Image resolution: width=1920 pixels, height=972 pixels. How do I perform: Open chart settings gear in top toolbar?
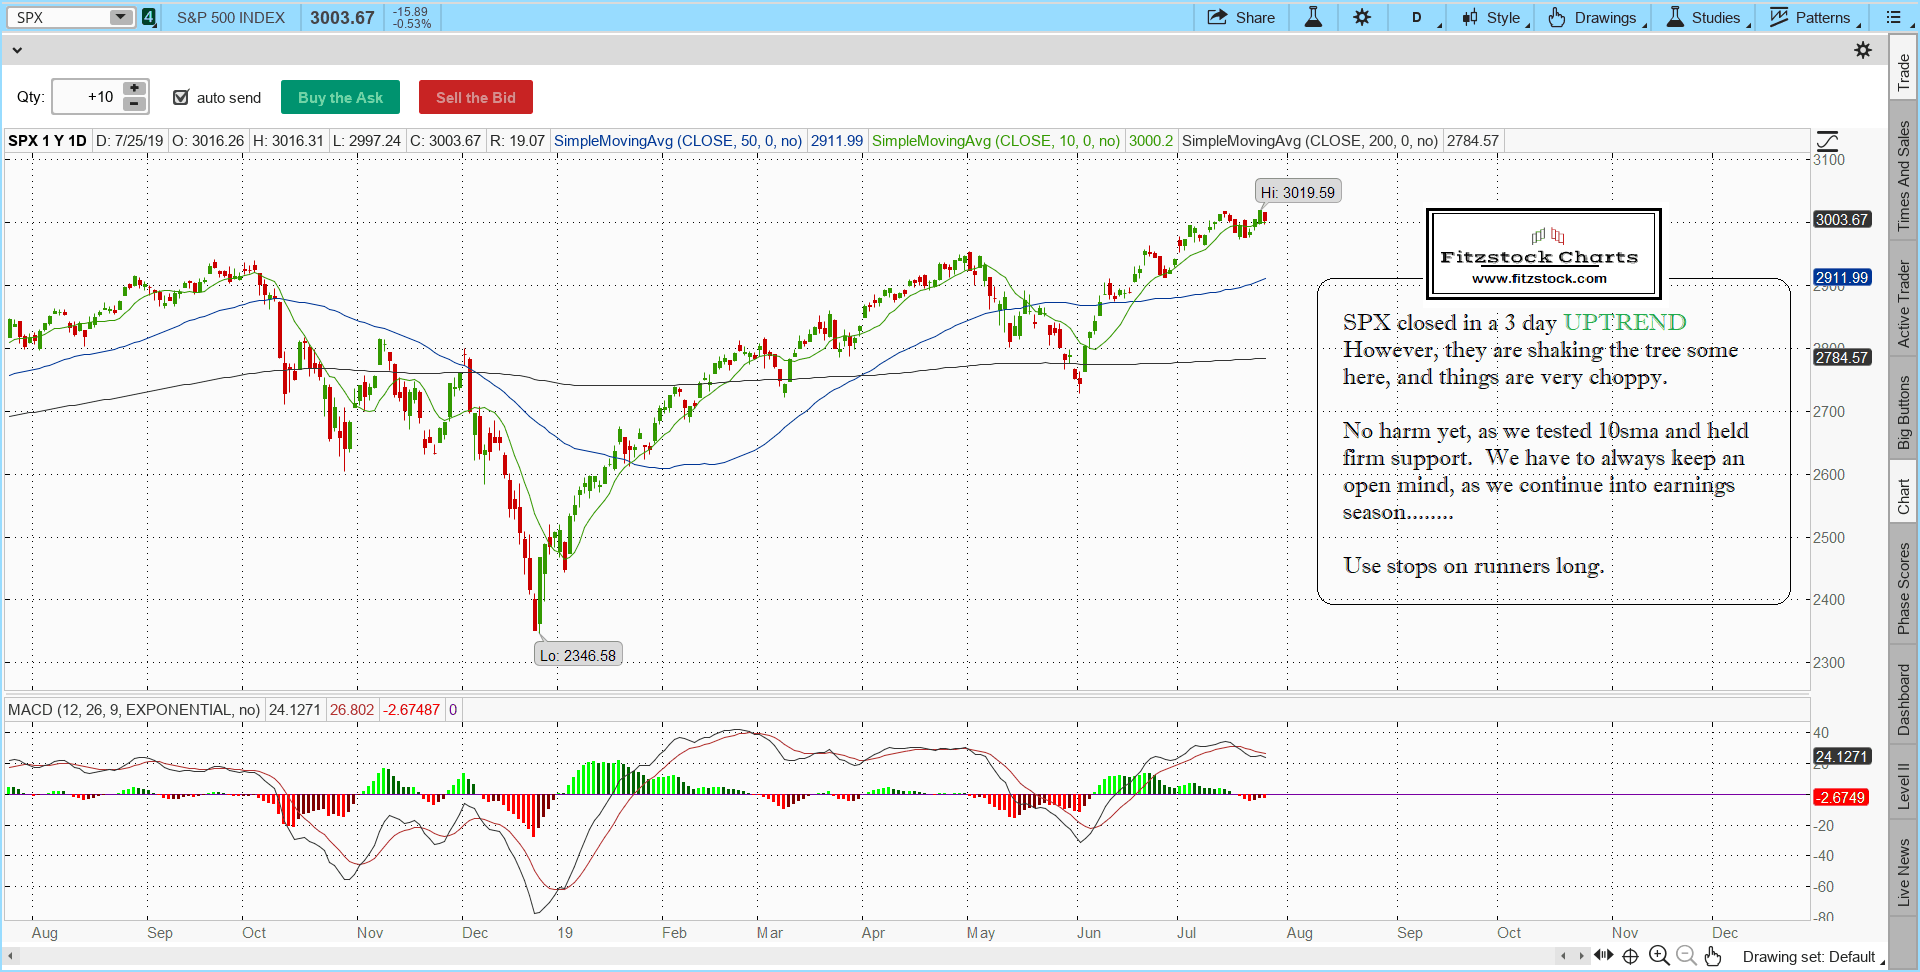pos(1362,17)
